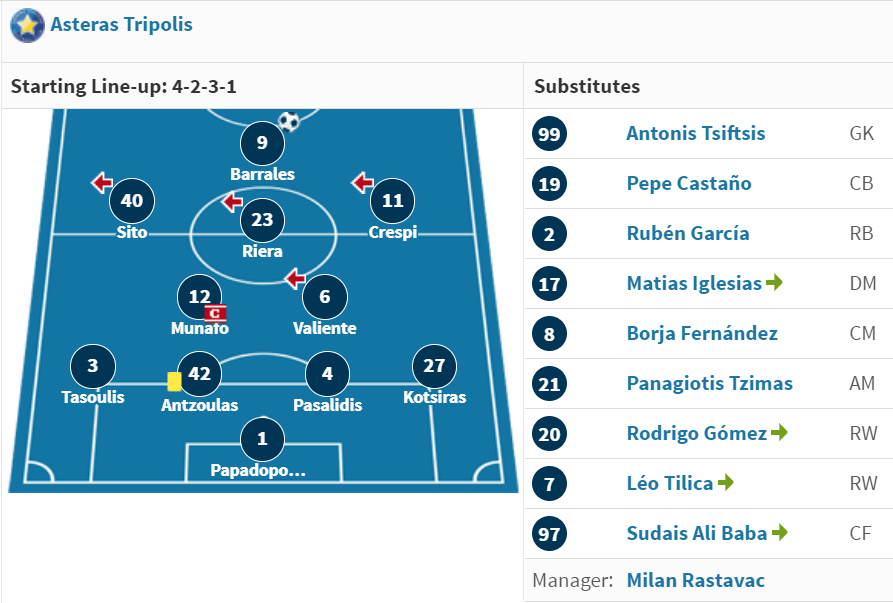Click the goal ball icon near Barrales
The width and height of the screenshot is (893, 603).
coord(289,121)
